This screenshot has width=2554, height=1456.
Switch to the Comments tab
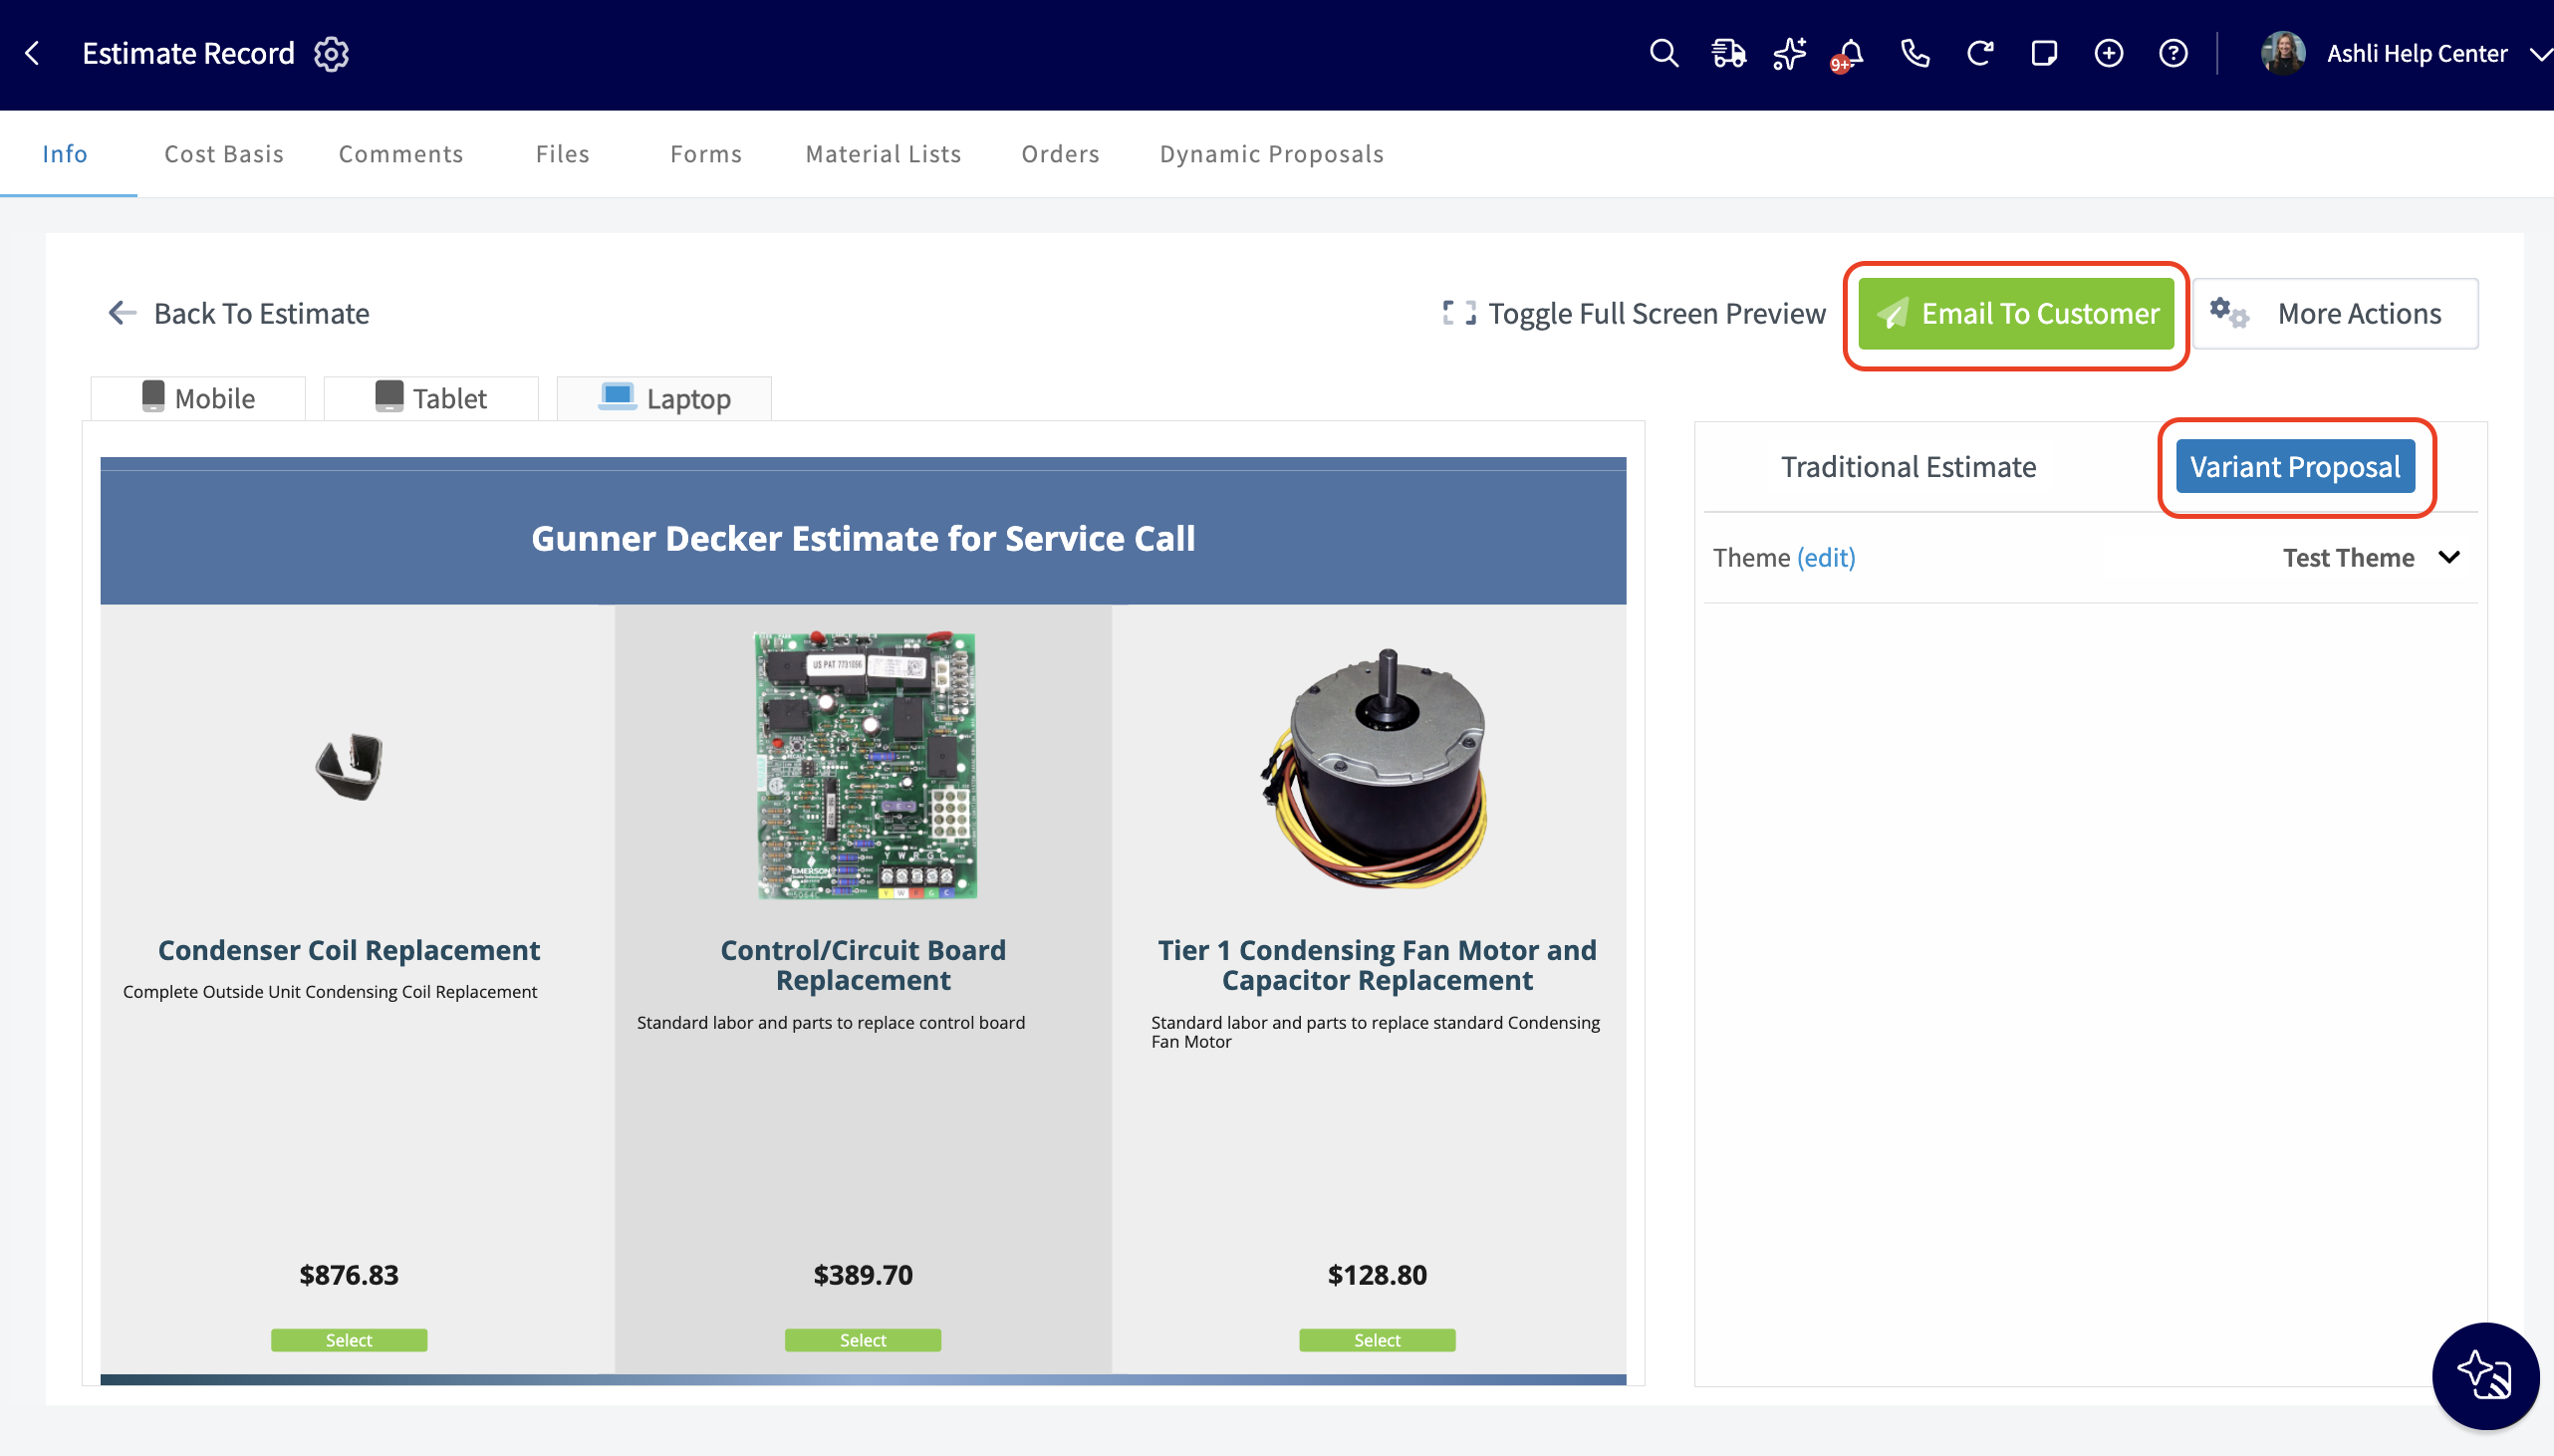(401, 153)
